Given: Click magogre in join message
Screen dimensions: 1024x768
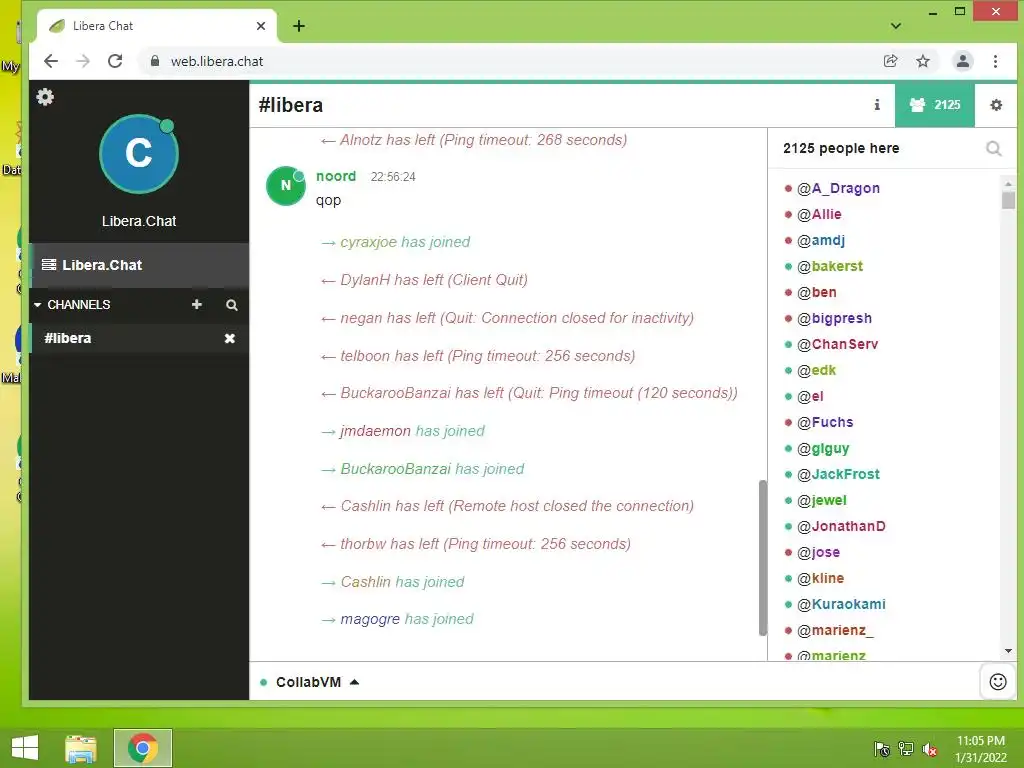Looking at the screenshot, I should pos(370,619).
